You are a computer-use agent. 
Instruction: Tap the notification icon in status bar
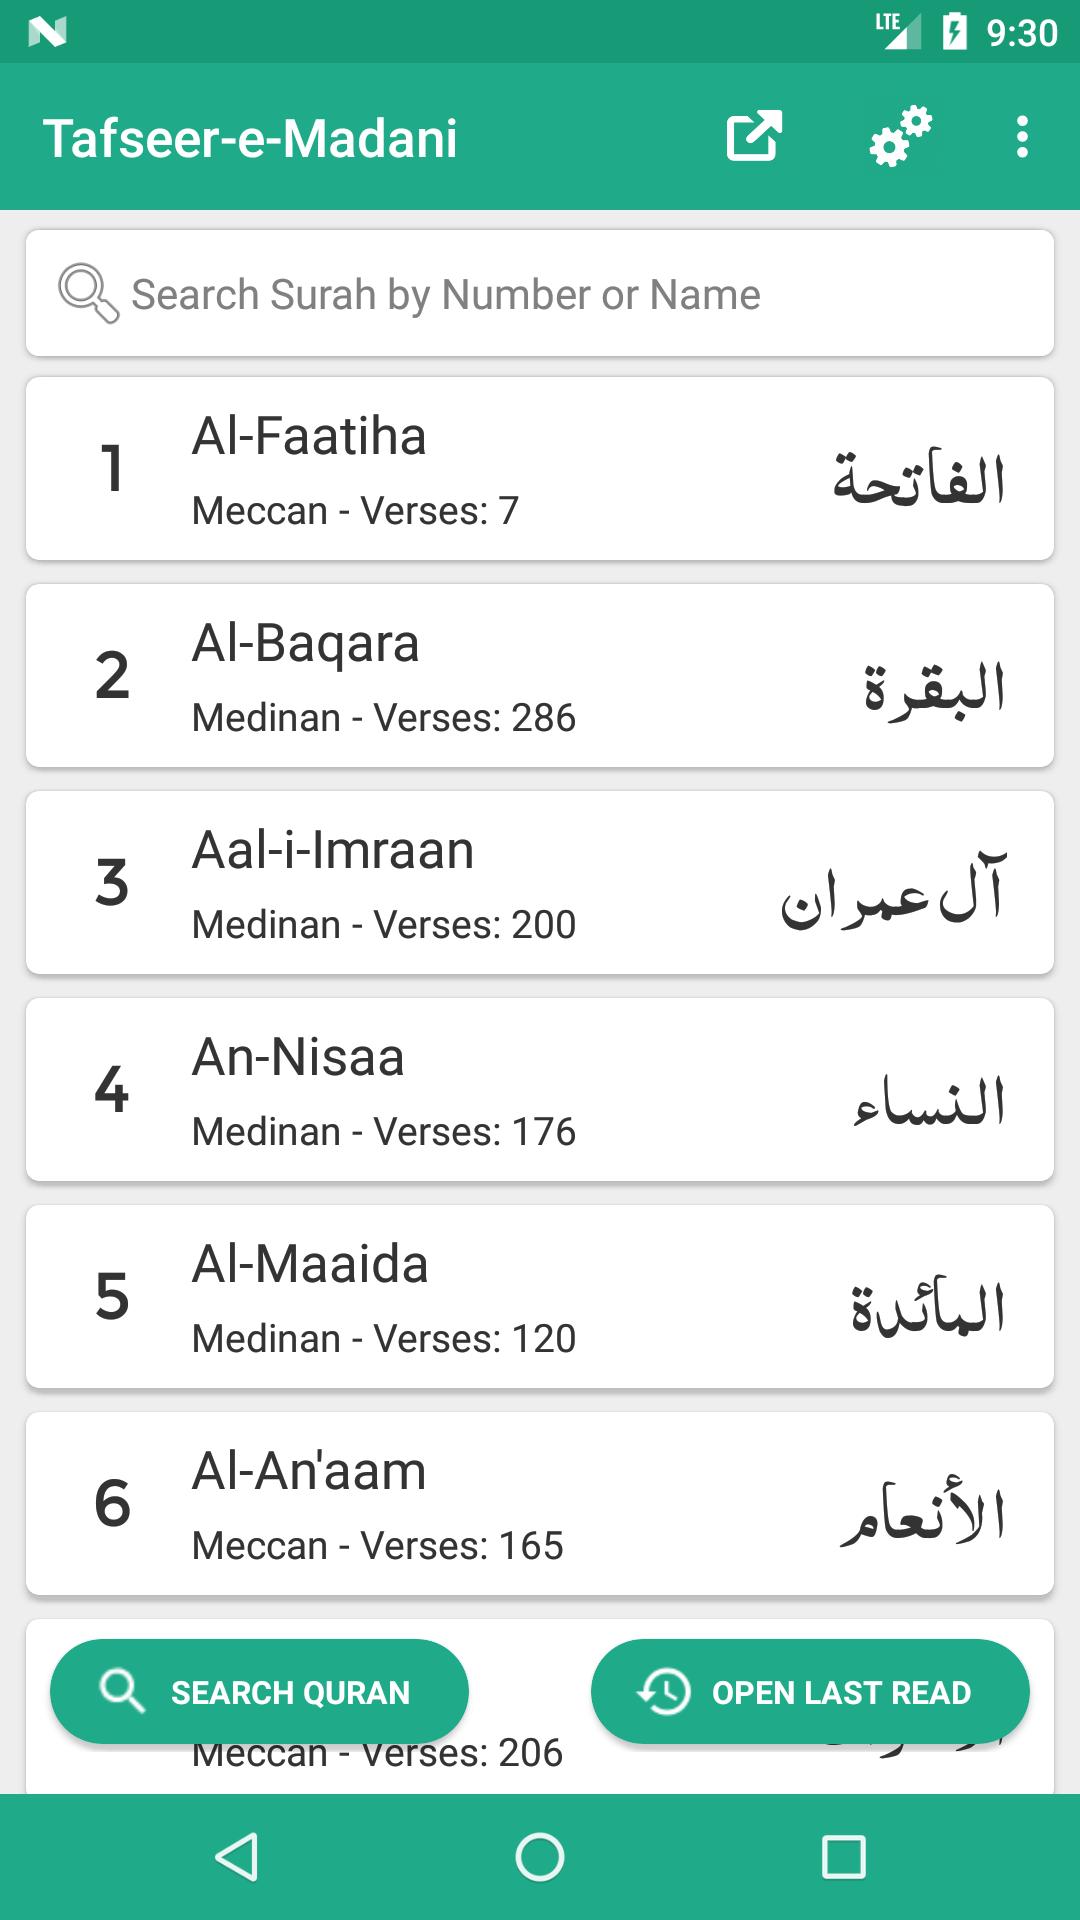click(x=47, y=32)
